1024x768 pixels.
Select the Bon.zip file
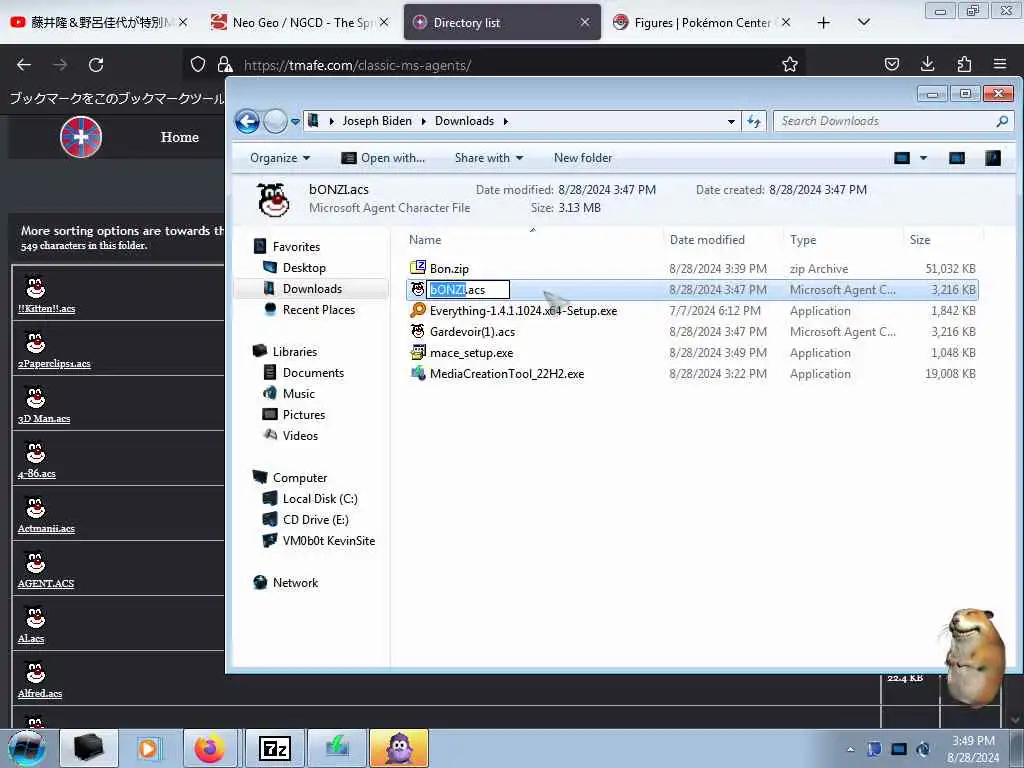[449, 268]
